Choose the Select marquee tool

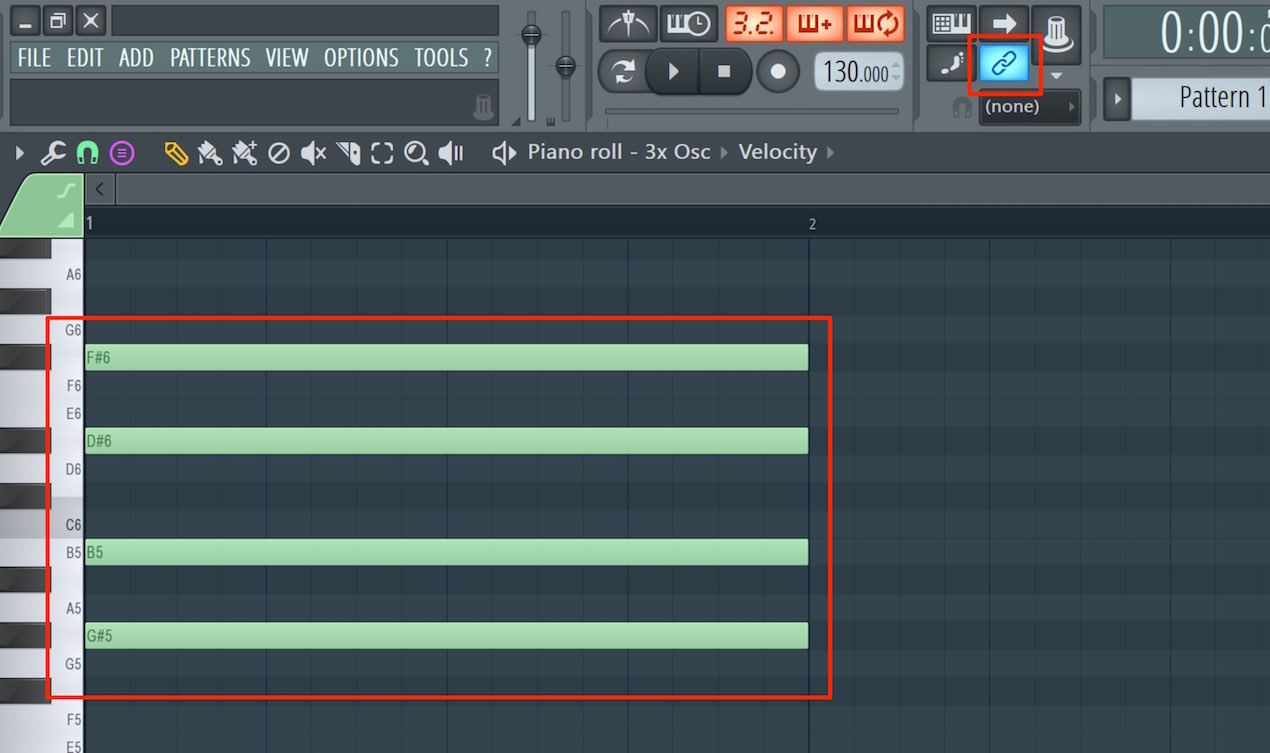[382, 153]
